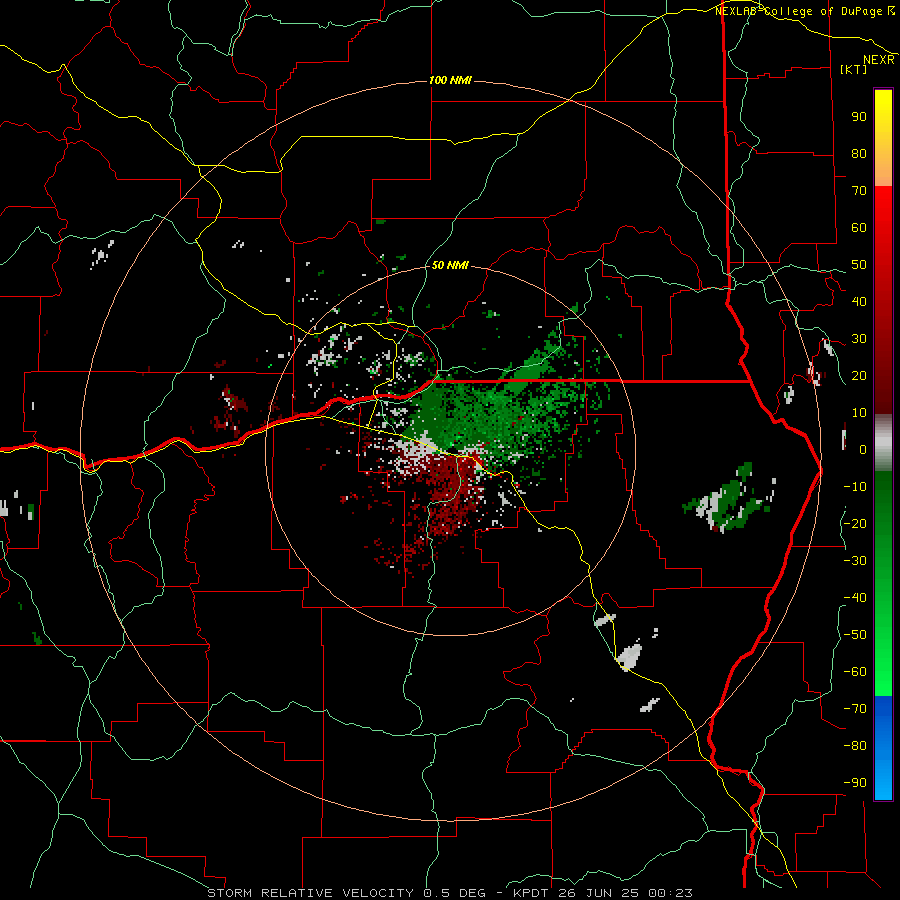Click the -50 value on the velocity scale
Image resolution: width=900 pixels, height=900 pixels.
tap(855, 635)
